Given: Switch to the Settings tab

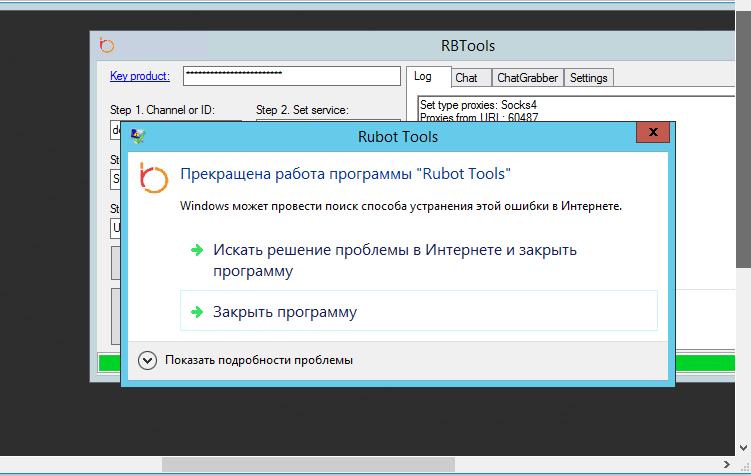Looking at the screenshot, I should pyautogui.click(x=589, y=78).
